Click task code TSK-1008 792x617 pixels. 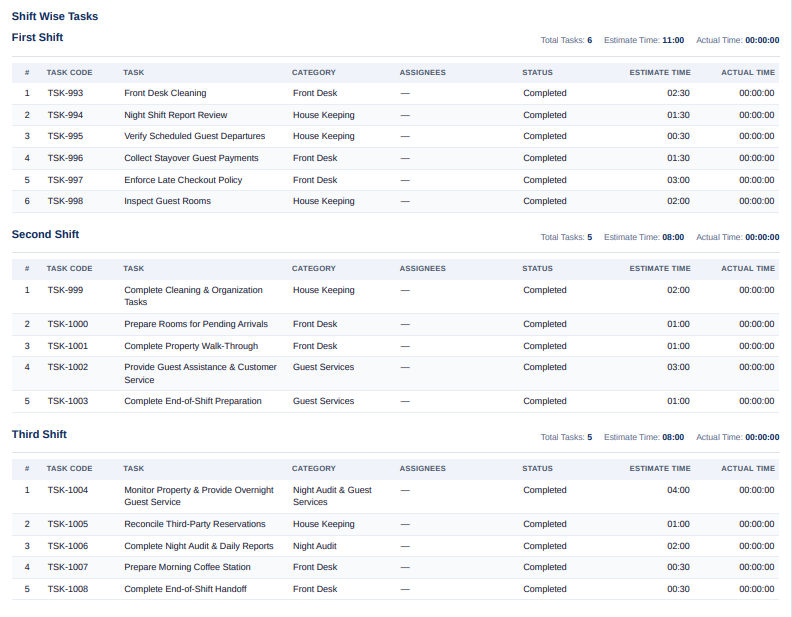point(68,589)
